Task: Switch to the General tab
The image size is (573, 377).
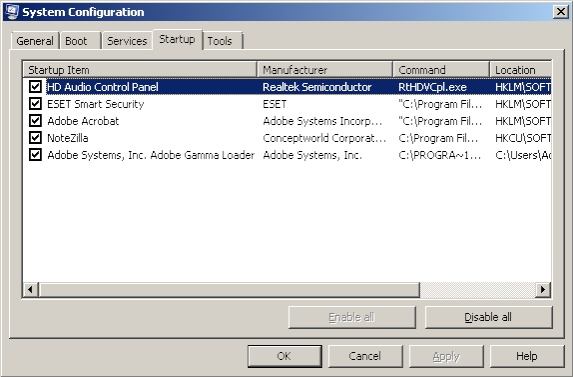Action: (35, 41)
